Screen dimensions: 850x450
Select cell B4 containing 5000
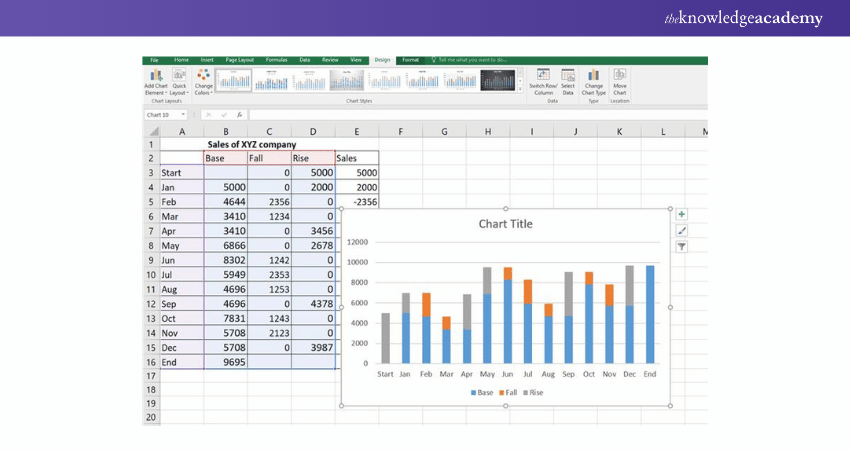(225, 187)
